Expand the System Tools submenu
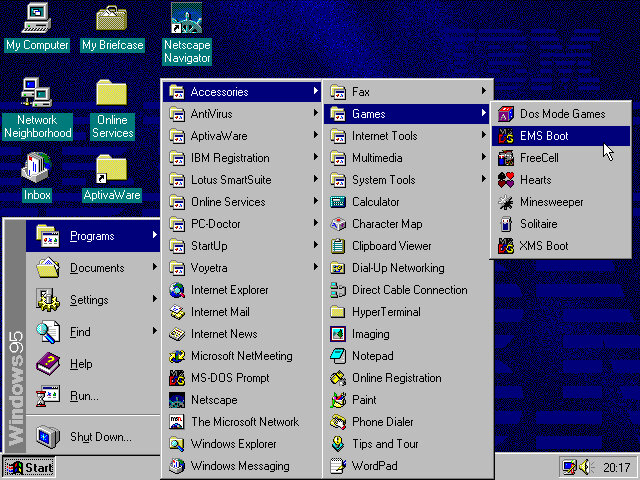 (x=383, y=180)
